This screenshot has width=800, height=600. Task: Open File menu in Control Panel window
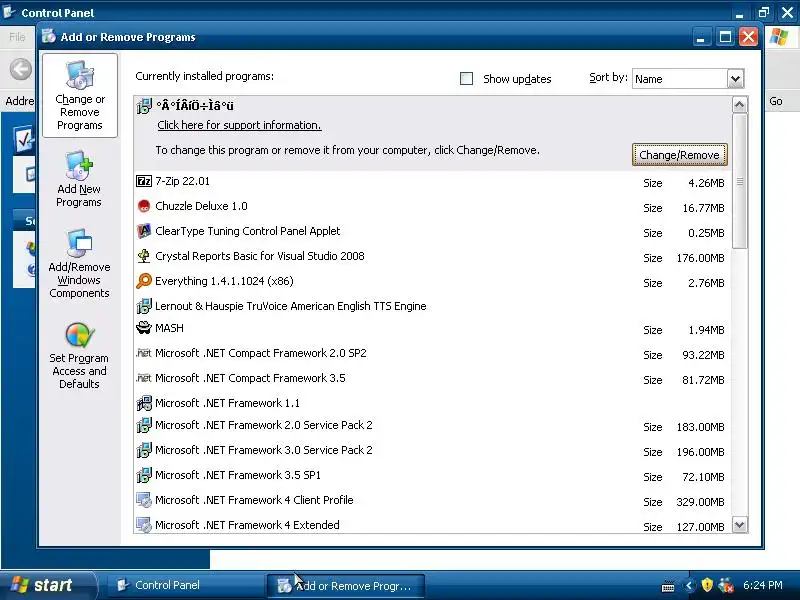(17, 37)
